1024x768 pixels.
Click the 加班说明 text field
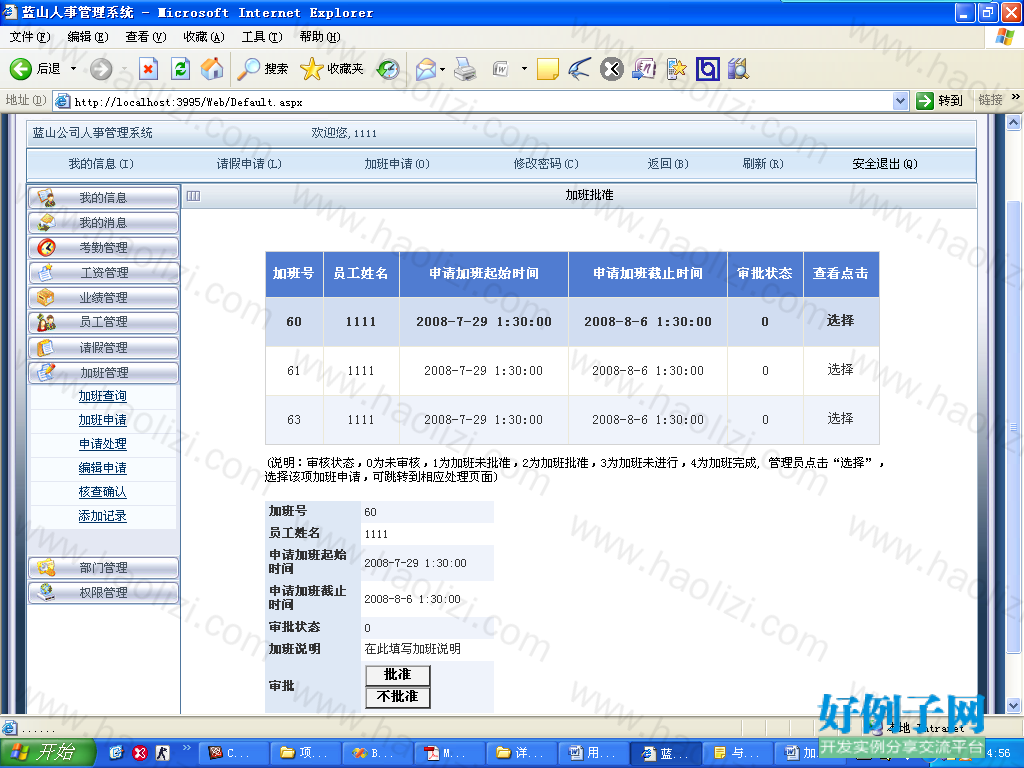click(427, 648)
